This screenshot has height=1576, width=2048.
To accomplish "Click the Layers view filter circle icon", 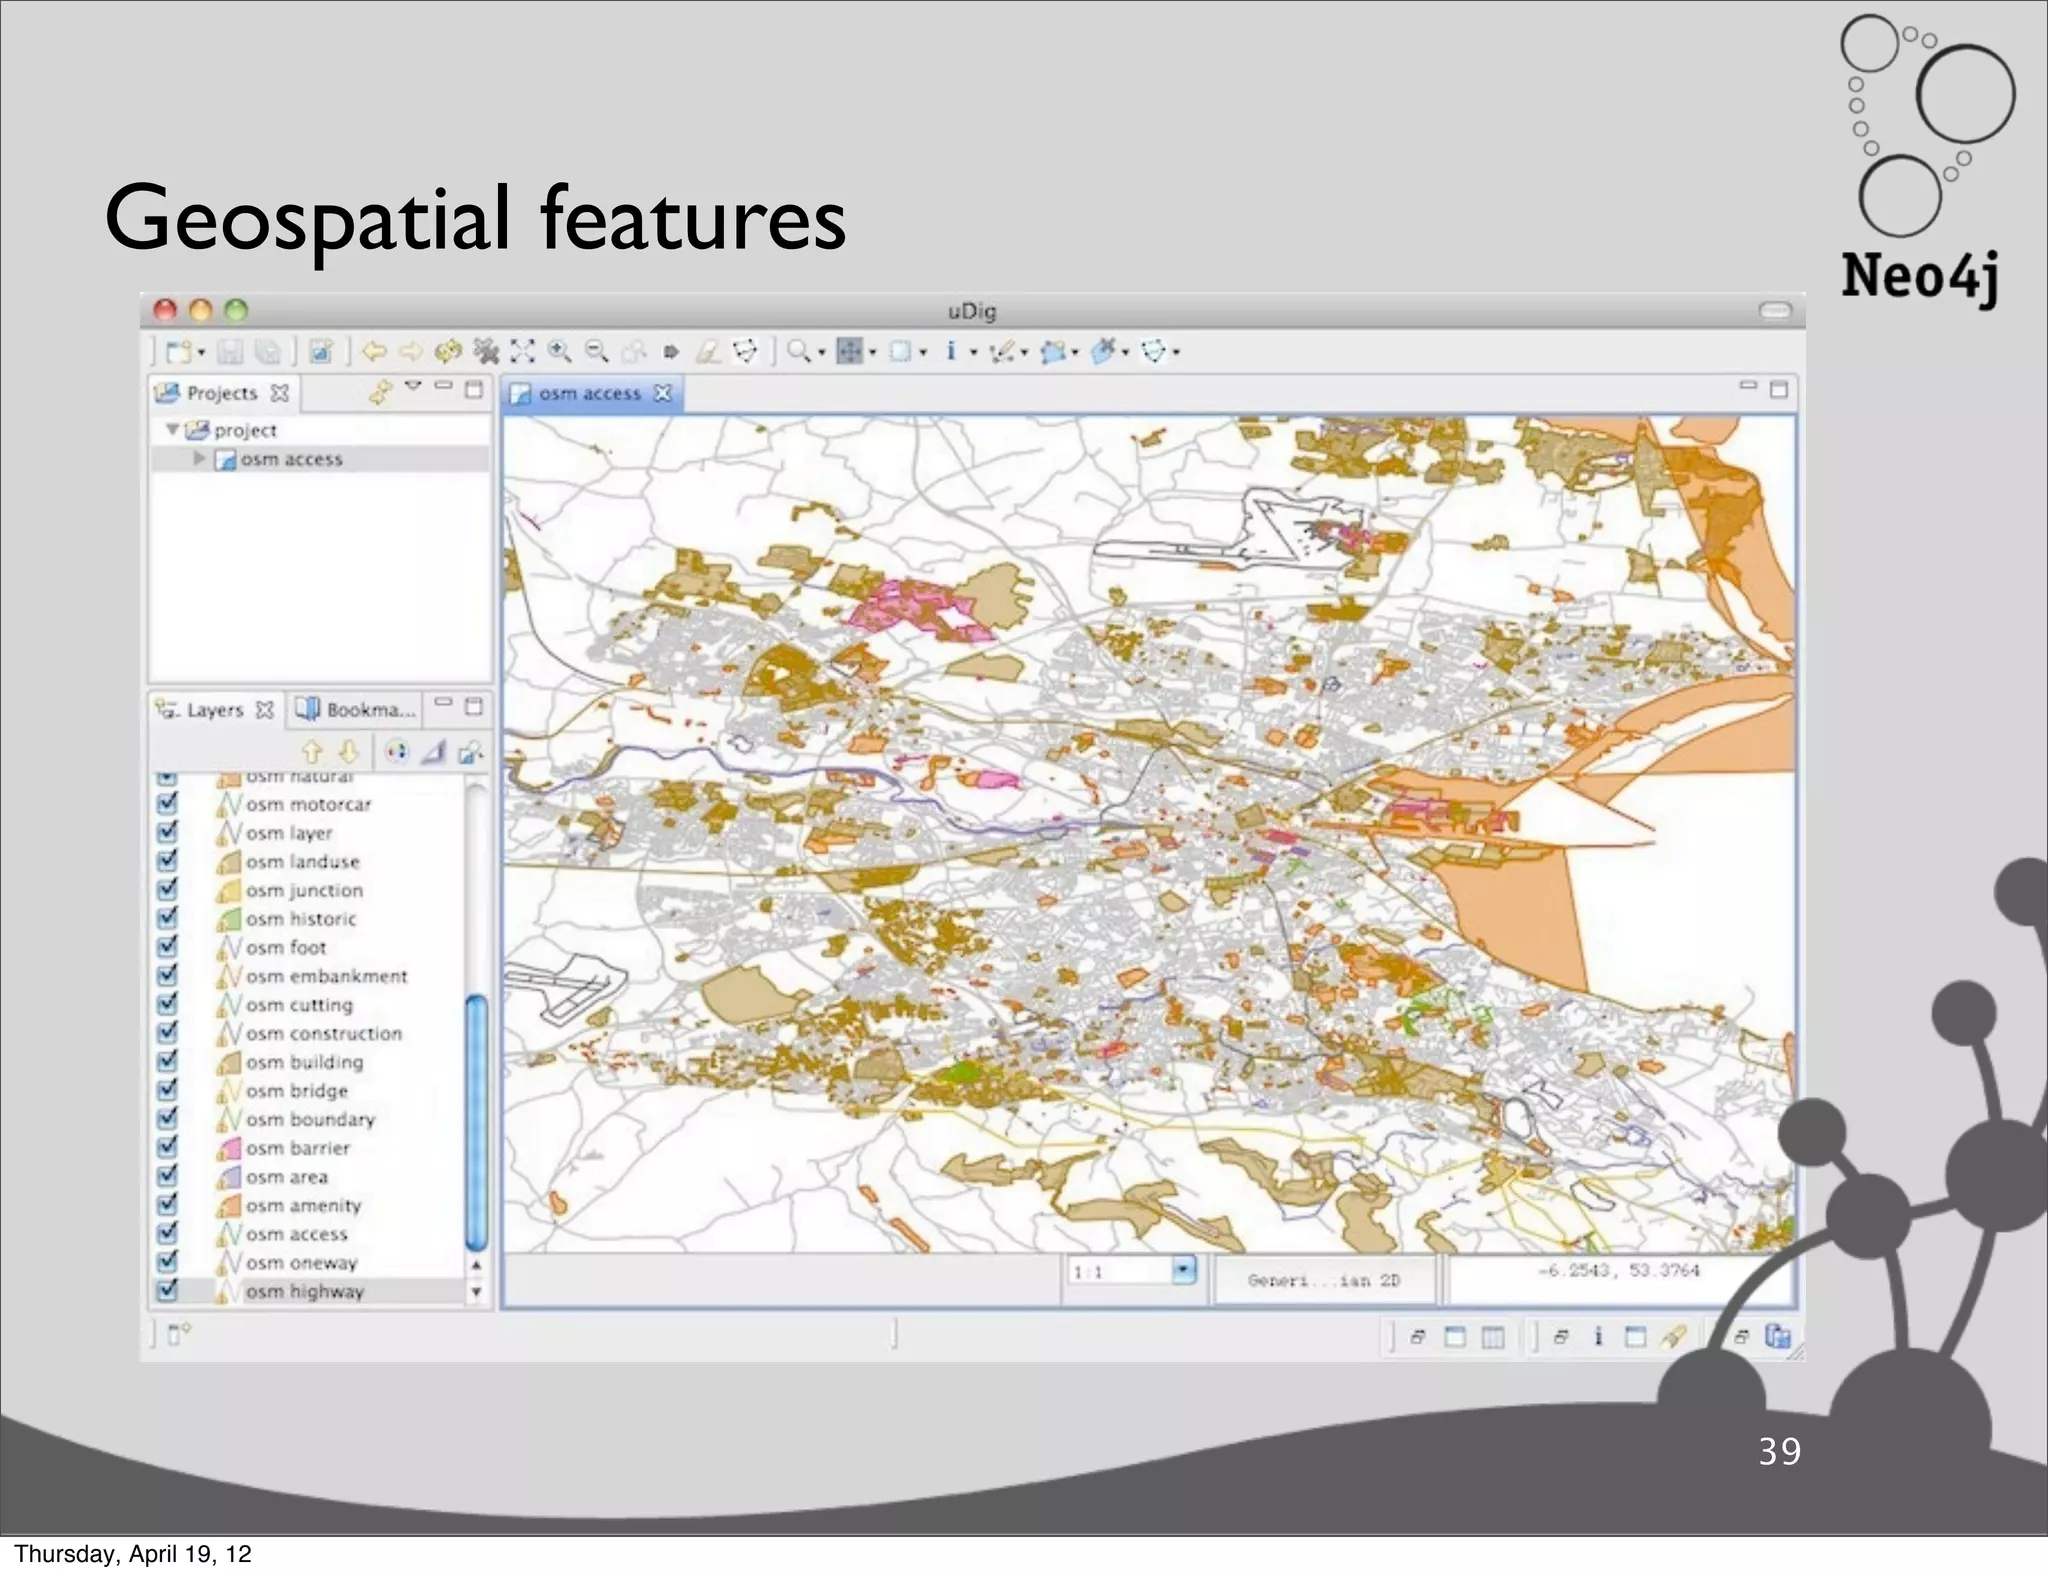I will click(397, 751).
